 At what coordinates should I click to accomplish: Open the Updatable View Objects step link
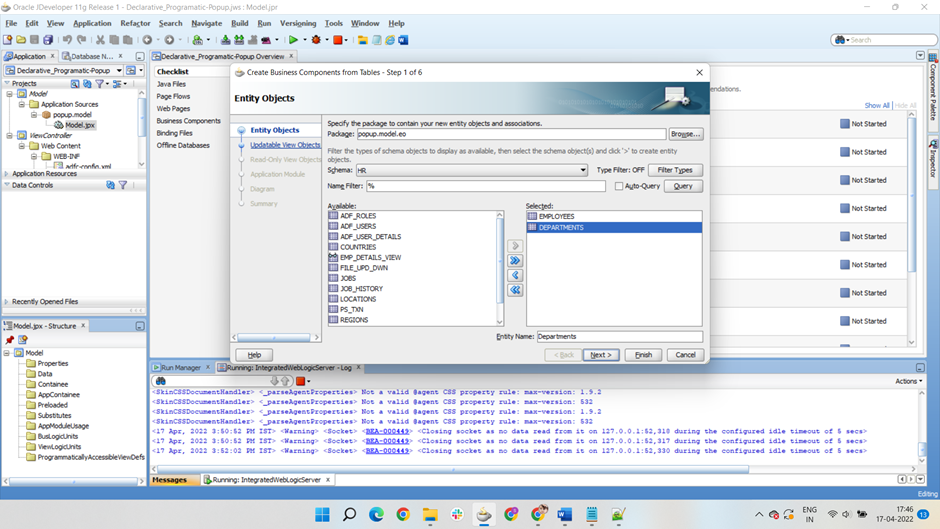pyautogui.click(x=285, y=145)
